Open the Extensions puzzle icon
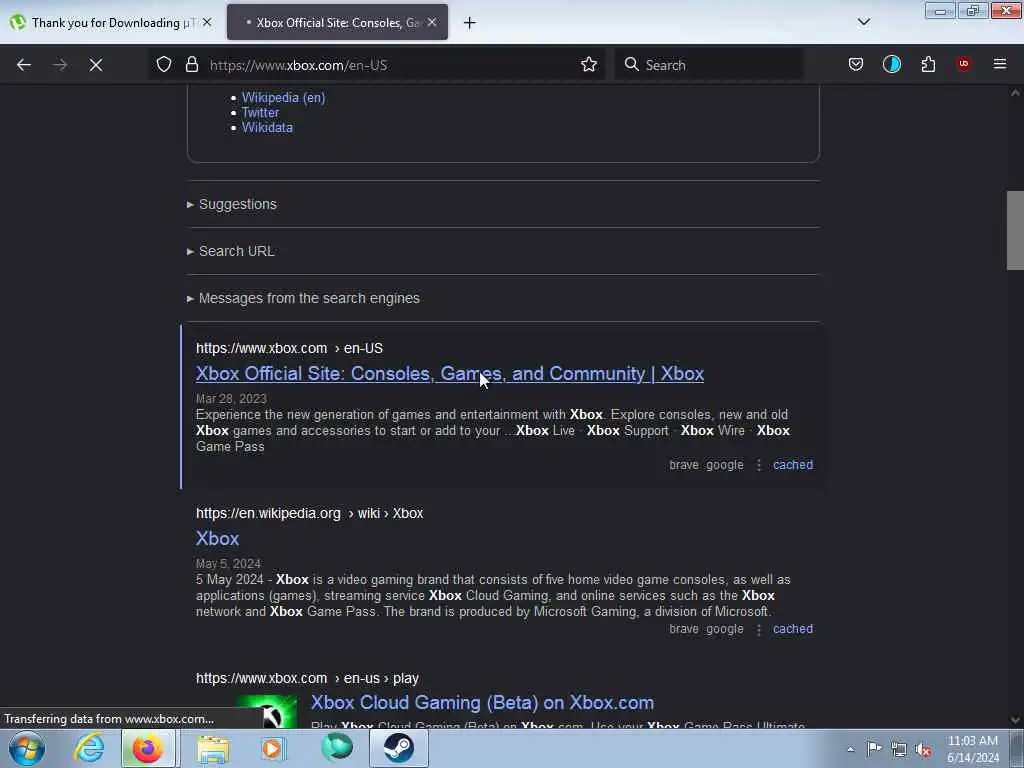The width and height of the screenshot is (1024, 768). click(928, 65)
